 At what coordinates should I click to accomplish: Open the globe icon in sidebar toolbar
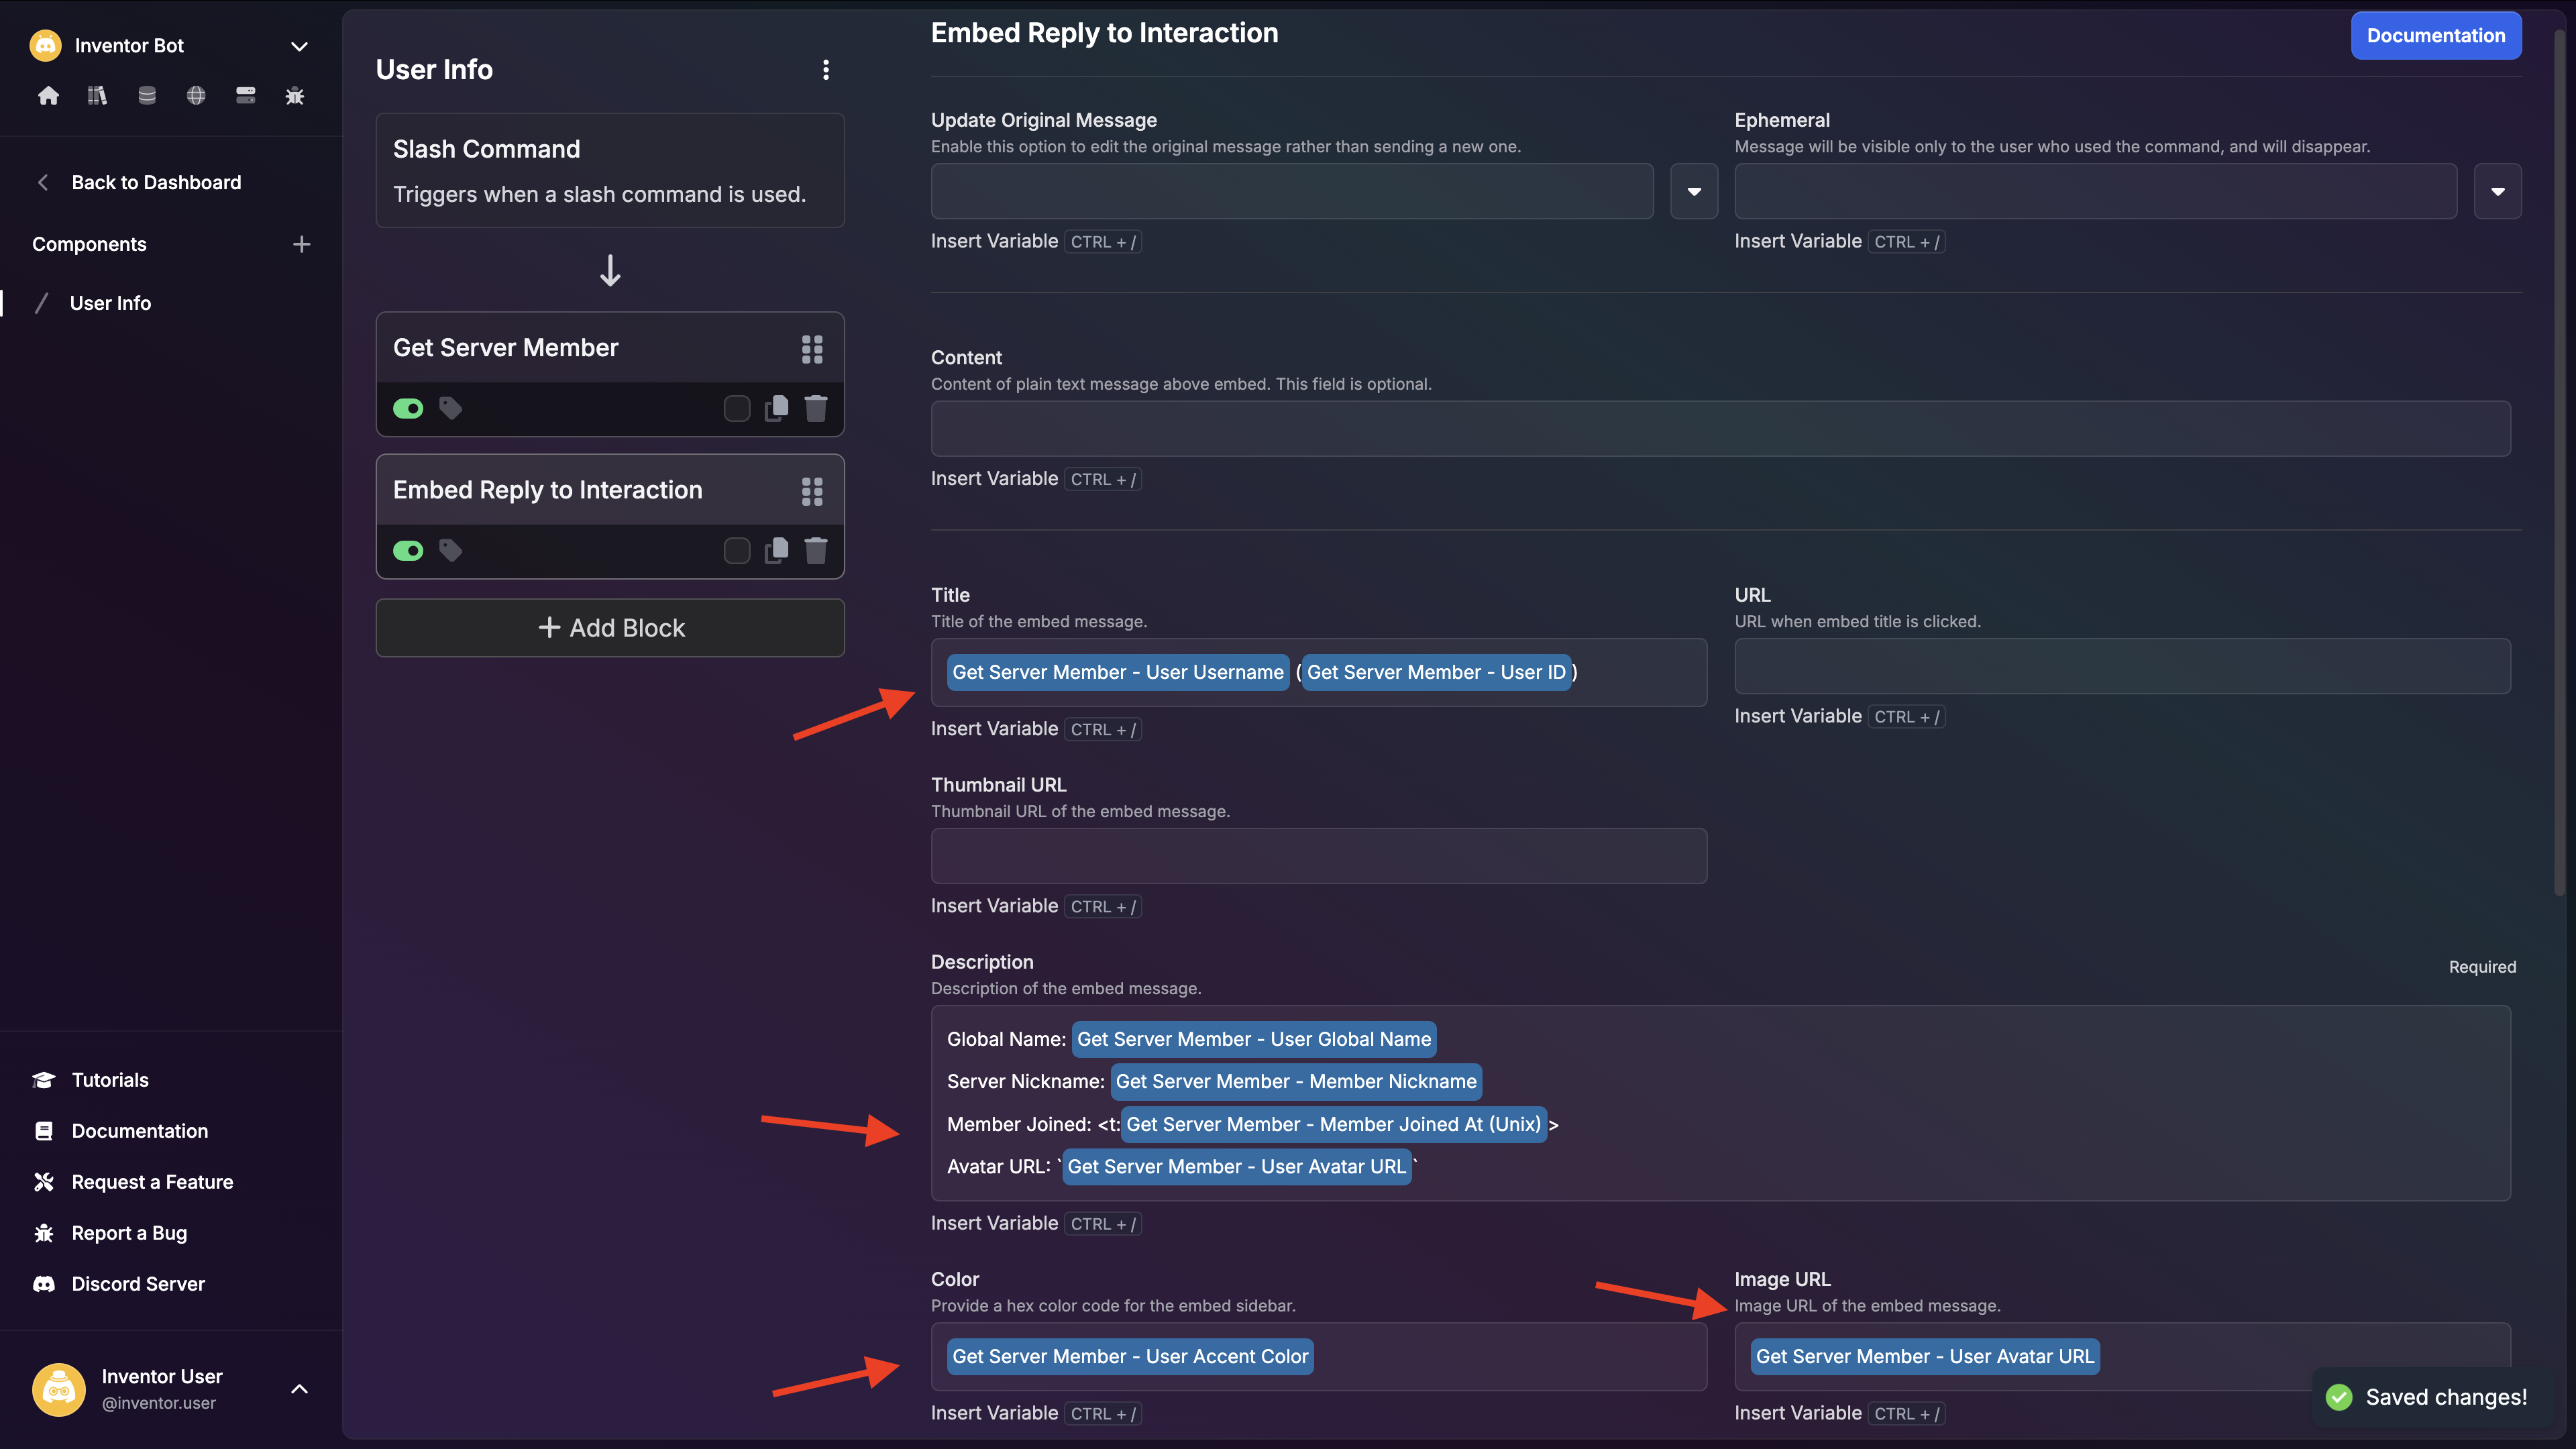pos(196,96)
